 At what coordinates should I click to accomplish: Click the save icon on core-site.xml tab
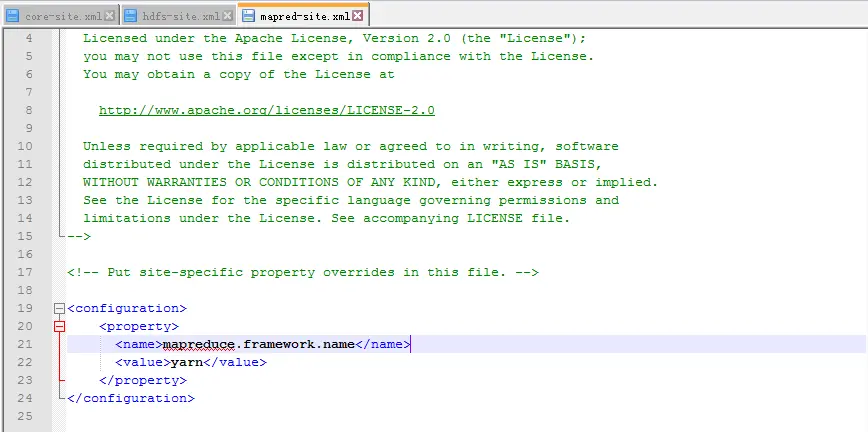click(12, 16)
